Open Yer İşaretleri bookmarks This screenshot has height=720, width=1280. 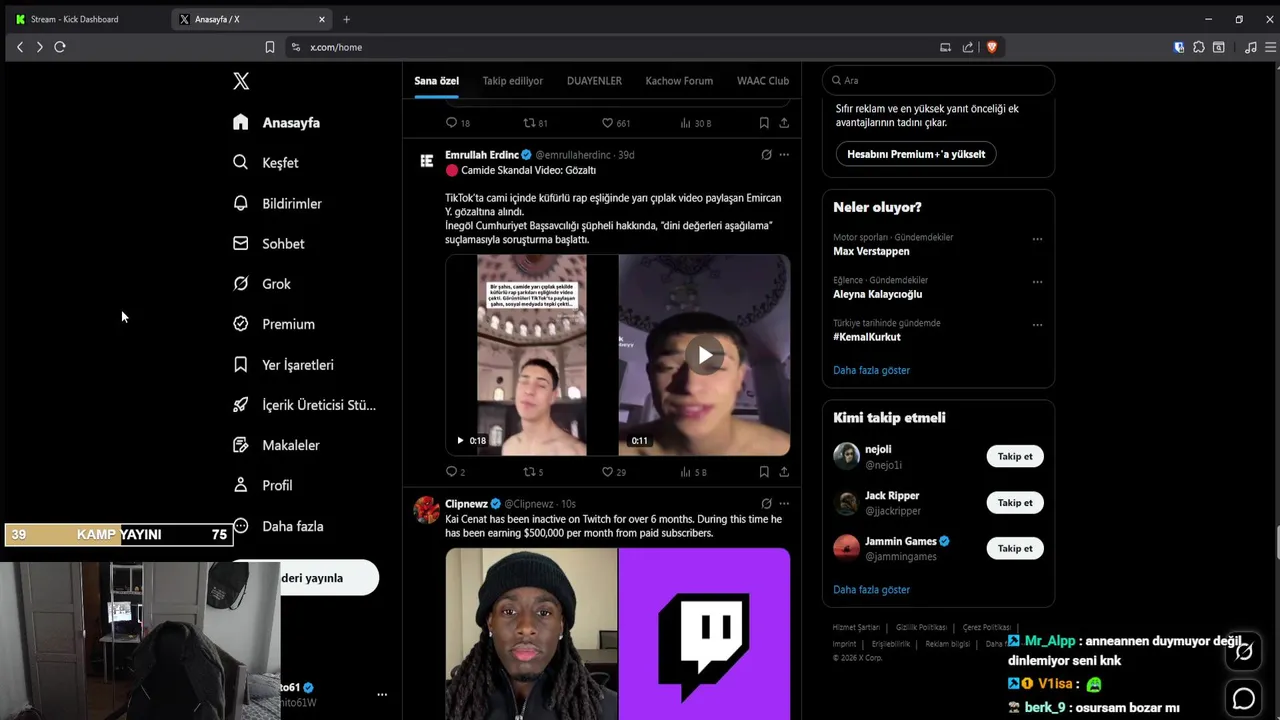pyautogui.click(x=284, y=365)
